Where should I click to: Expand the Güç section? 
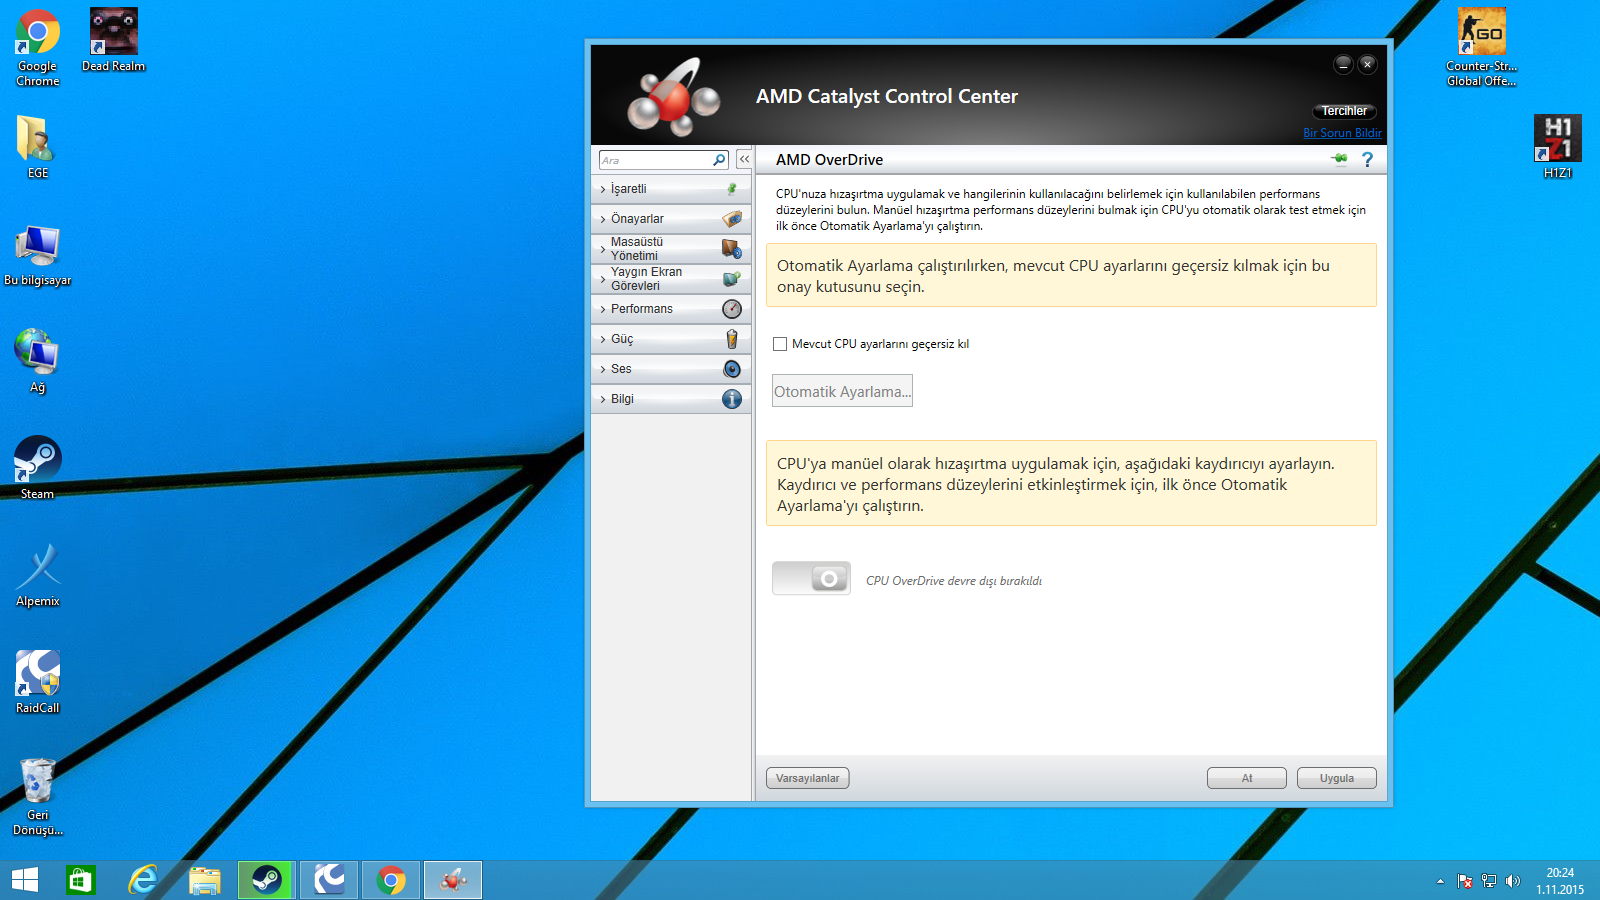point(671,339)
